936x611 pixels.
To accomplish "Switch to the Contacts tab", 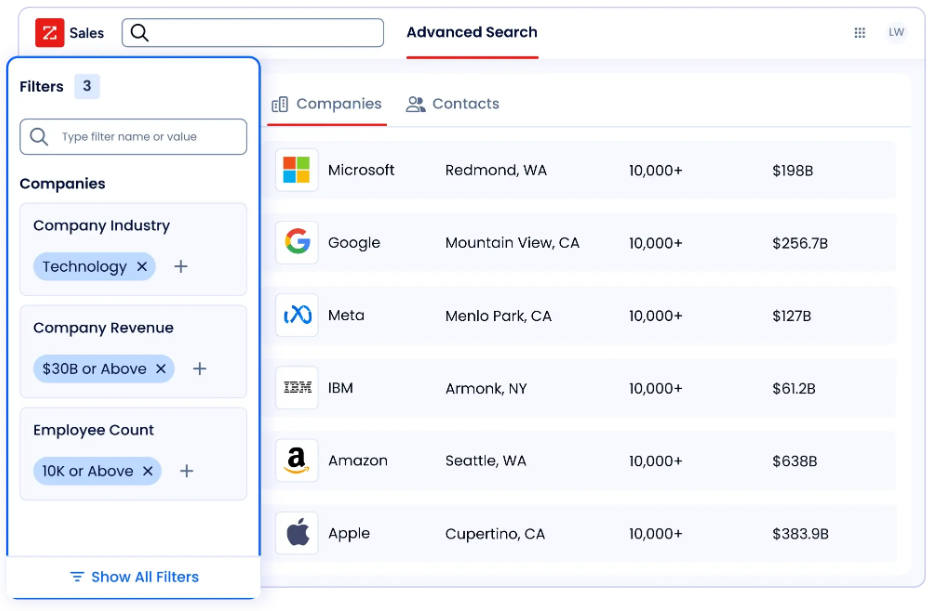I will point(453,104).
